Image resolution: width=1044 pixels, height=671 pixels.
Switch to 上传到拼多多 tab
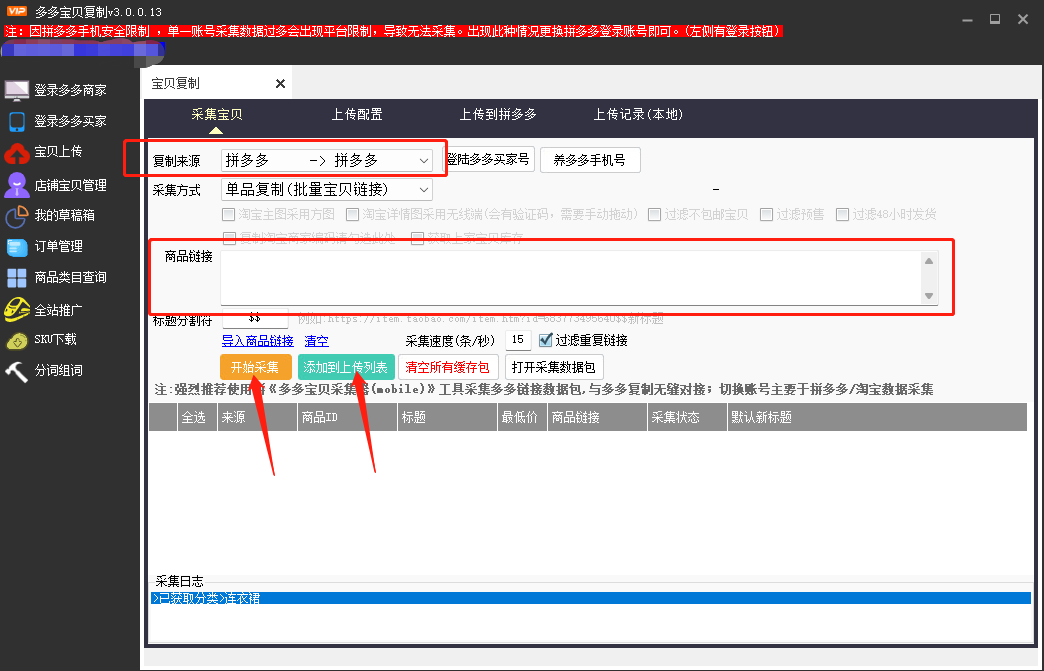(497, 114)
